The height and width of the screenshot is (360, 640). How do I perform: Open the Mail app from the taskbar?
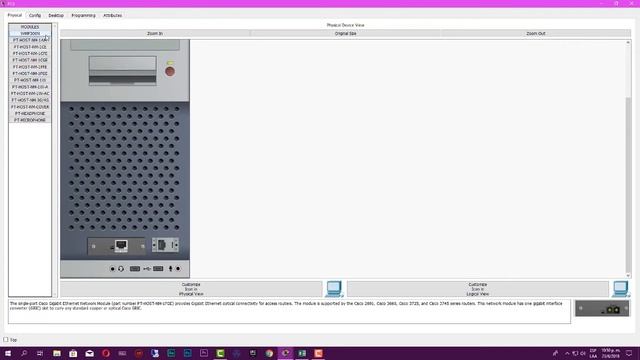pyautogui.click(x=89, y=353)
